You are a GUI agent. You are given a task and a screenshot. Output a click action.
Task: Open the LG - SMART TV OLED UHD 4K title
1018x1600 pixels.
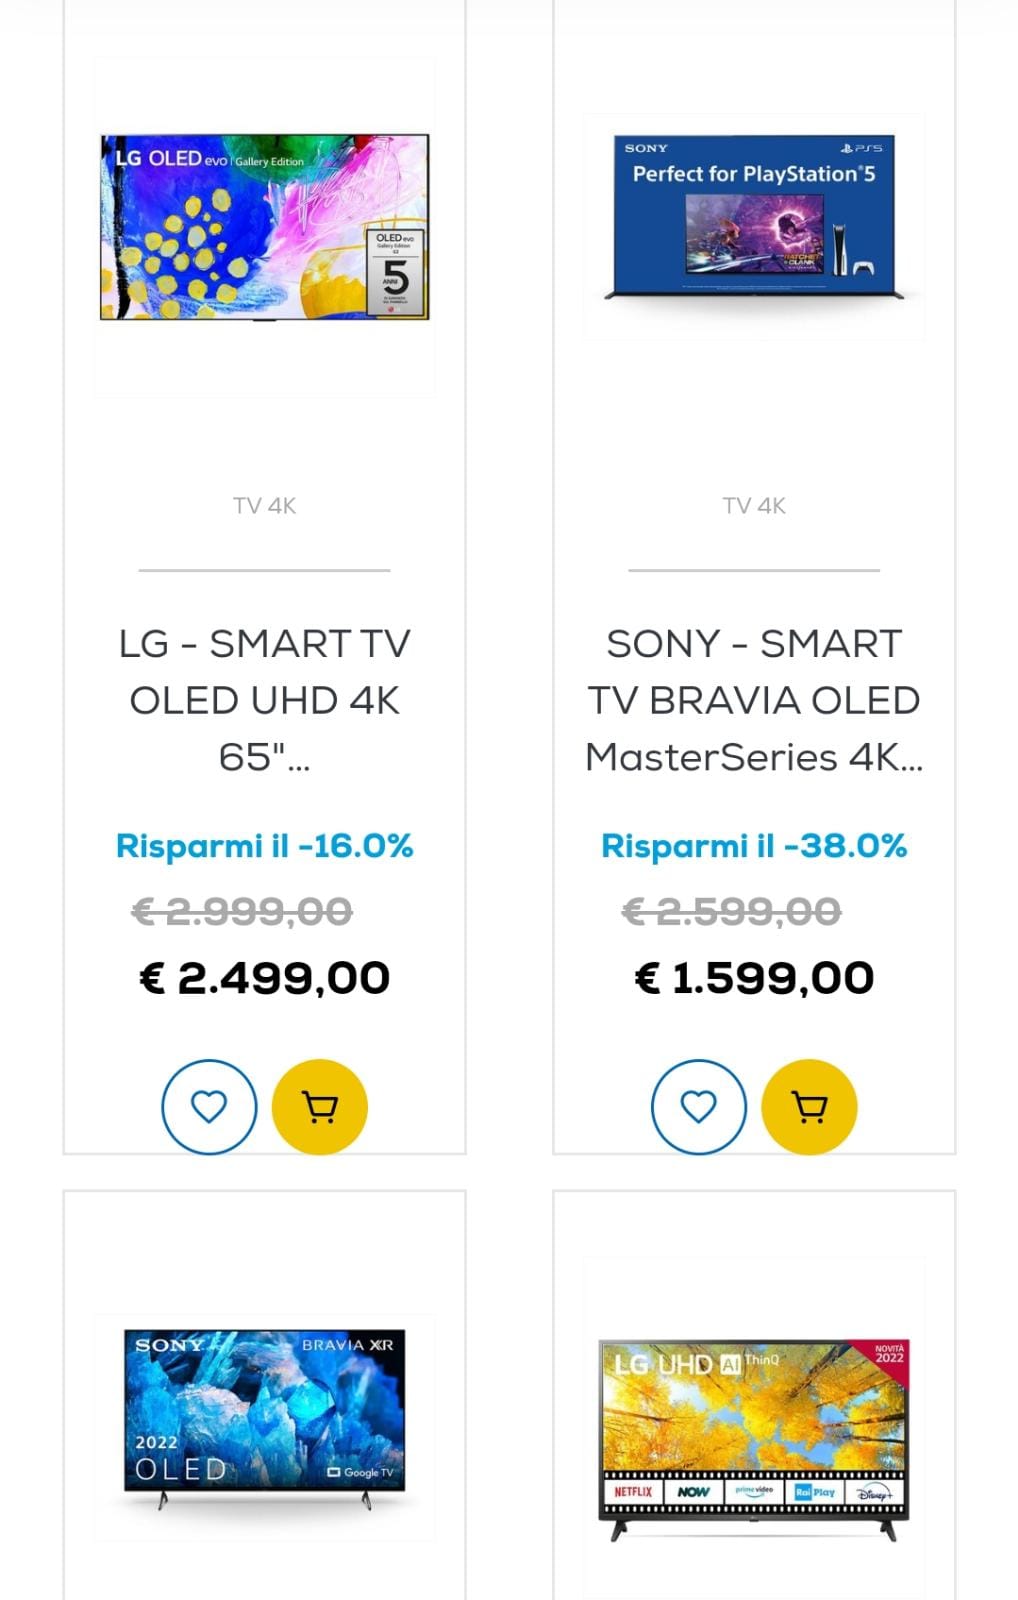(x=264, y=700)
